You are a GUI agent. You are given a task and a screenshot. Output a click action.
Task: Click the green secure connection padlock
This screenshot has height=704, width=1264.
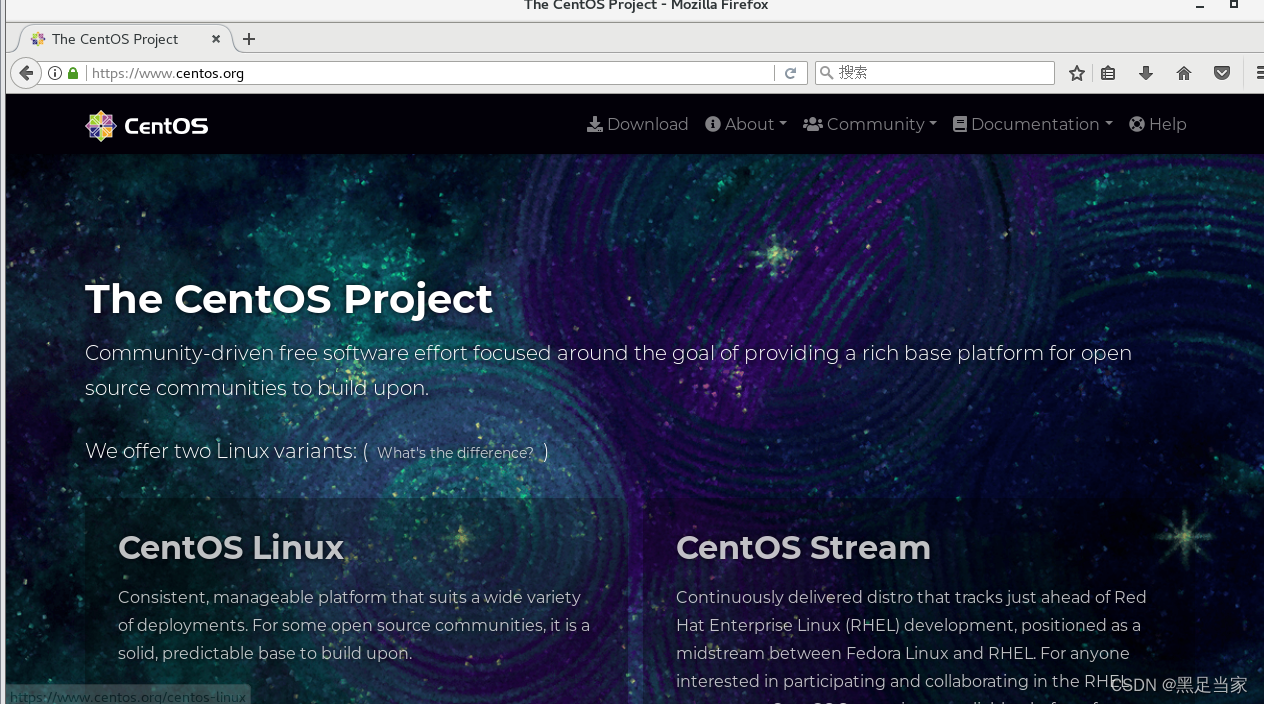point(73,73)
